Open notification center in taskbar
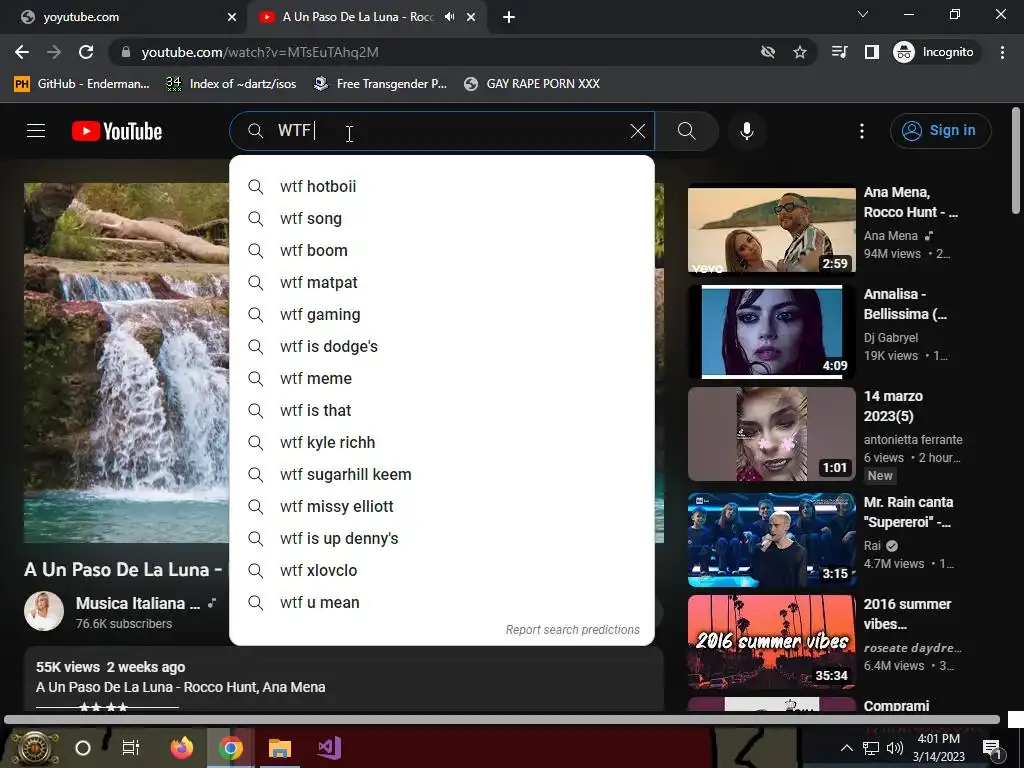 click(992, 748)
